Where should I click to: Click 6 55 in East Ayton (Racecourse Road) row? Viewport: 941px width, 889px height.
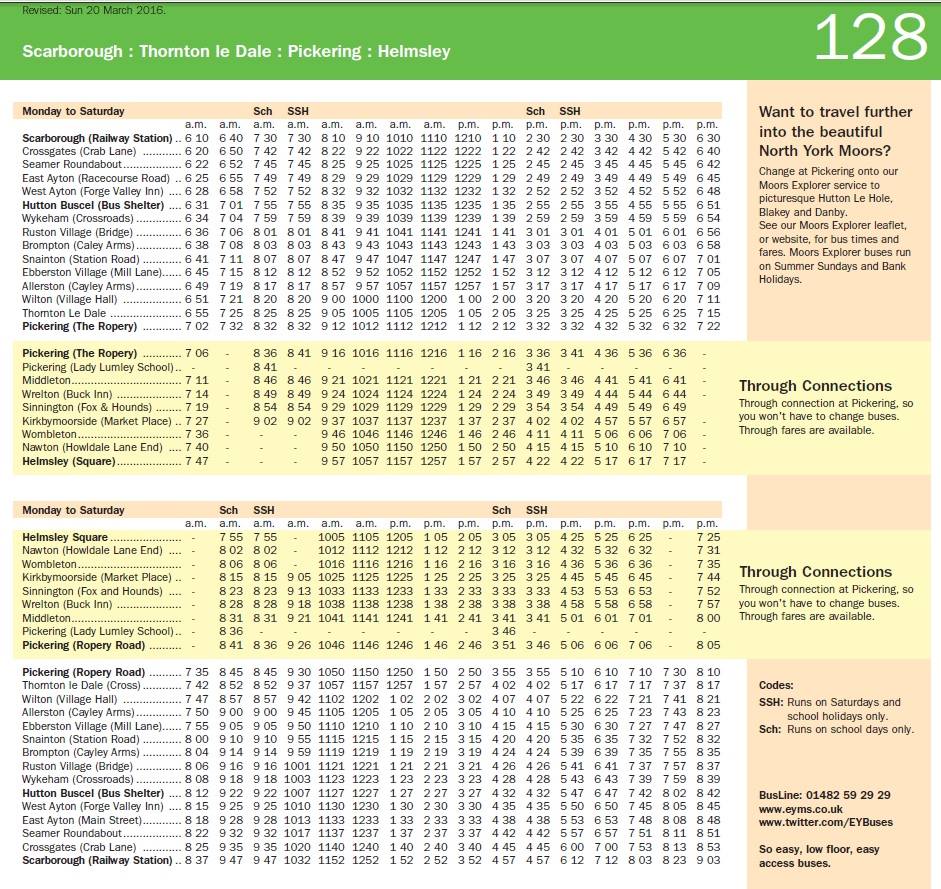231,178
